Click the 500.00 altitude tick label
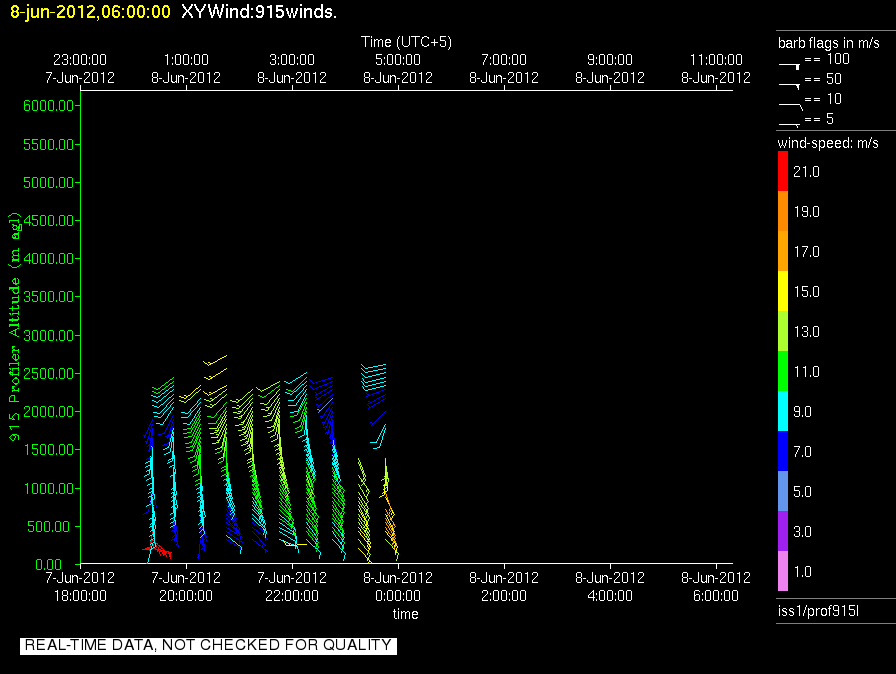 pyautogui.click(x=51, y=527)
